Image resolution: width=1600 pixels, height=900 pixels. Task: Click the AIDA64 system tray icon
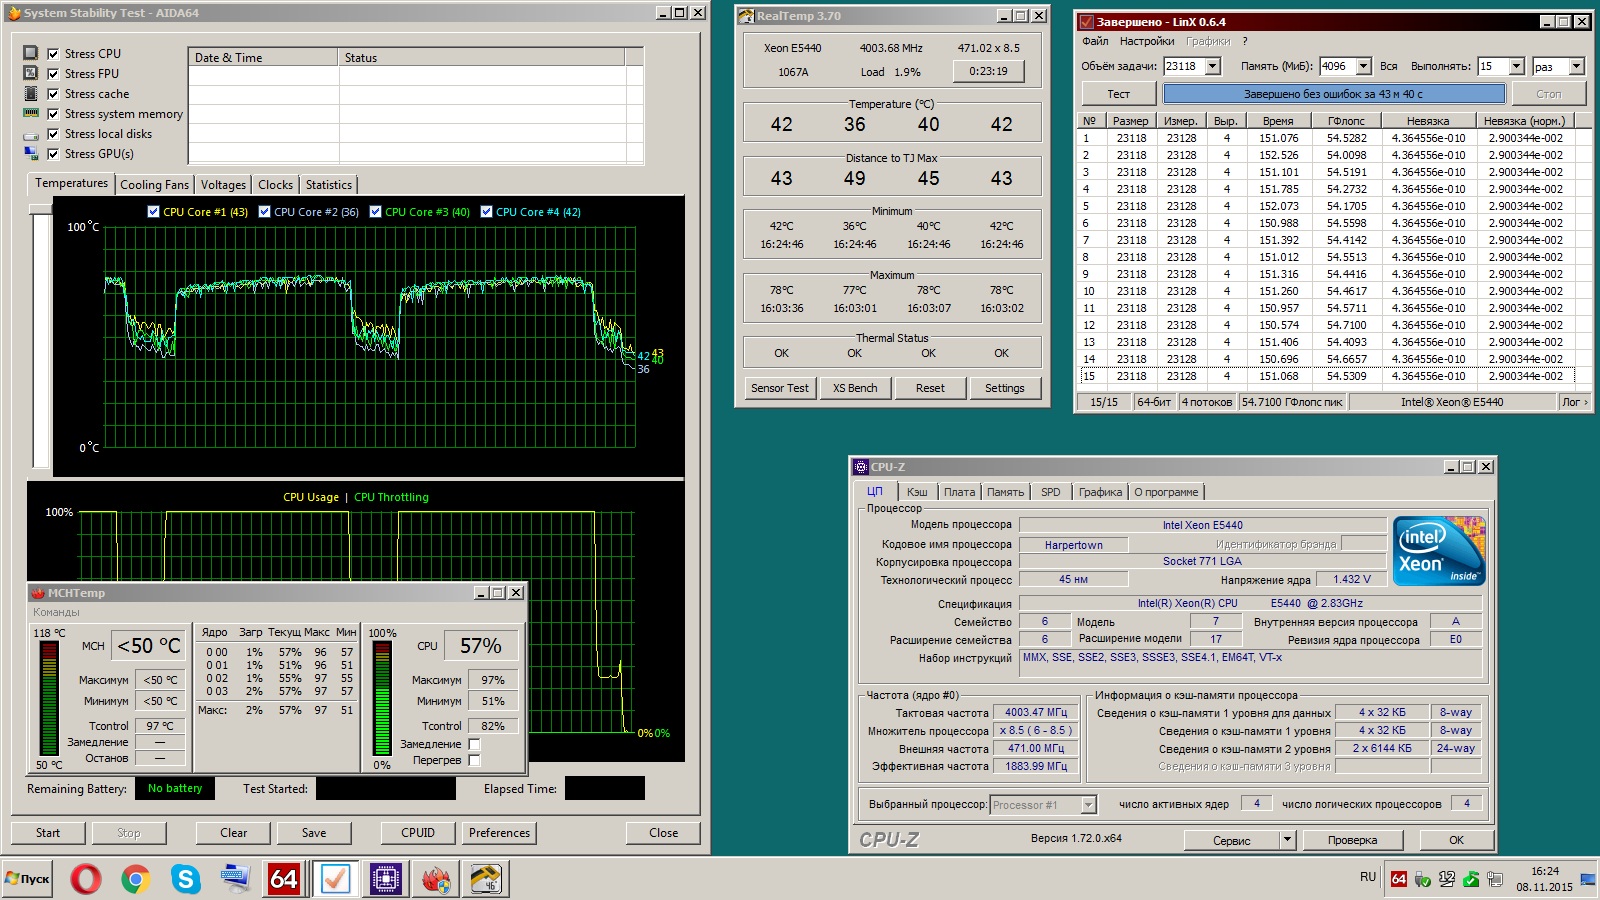coord(1398,879)
